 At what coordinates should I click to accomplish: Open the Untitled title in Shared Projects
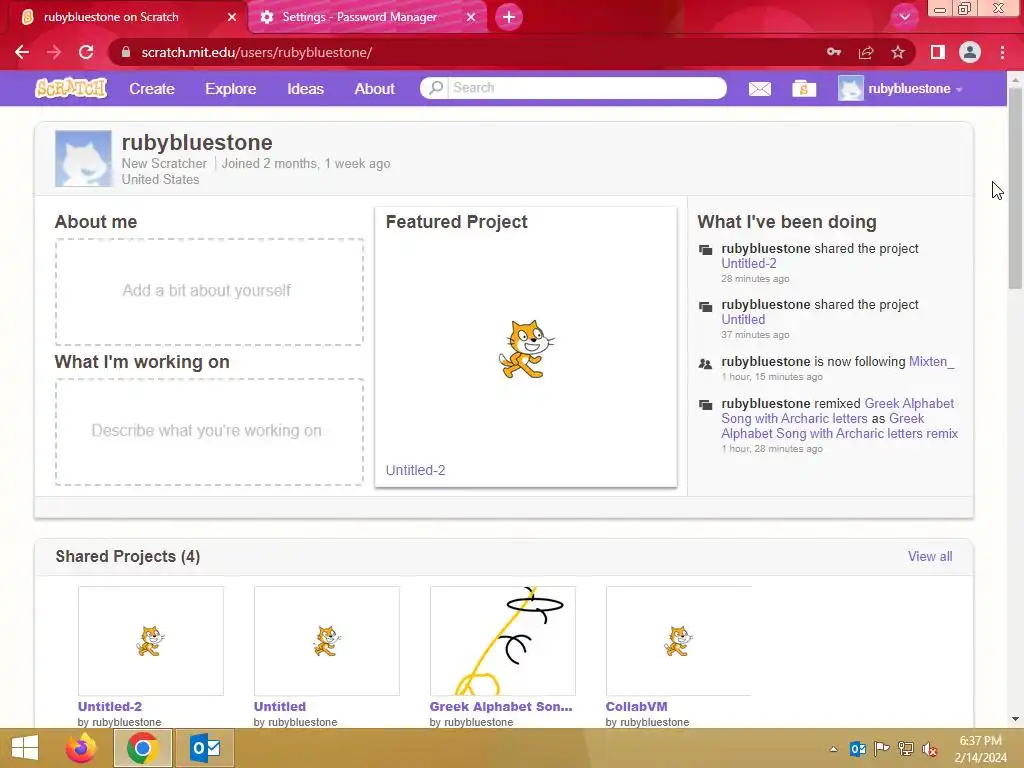click(x=280, y=707)
